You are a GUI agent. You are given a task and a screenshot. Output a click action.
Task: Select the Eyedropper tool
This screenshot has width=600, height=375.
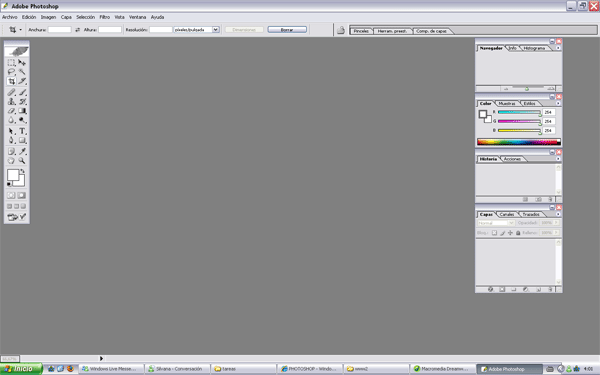22,152
